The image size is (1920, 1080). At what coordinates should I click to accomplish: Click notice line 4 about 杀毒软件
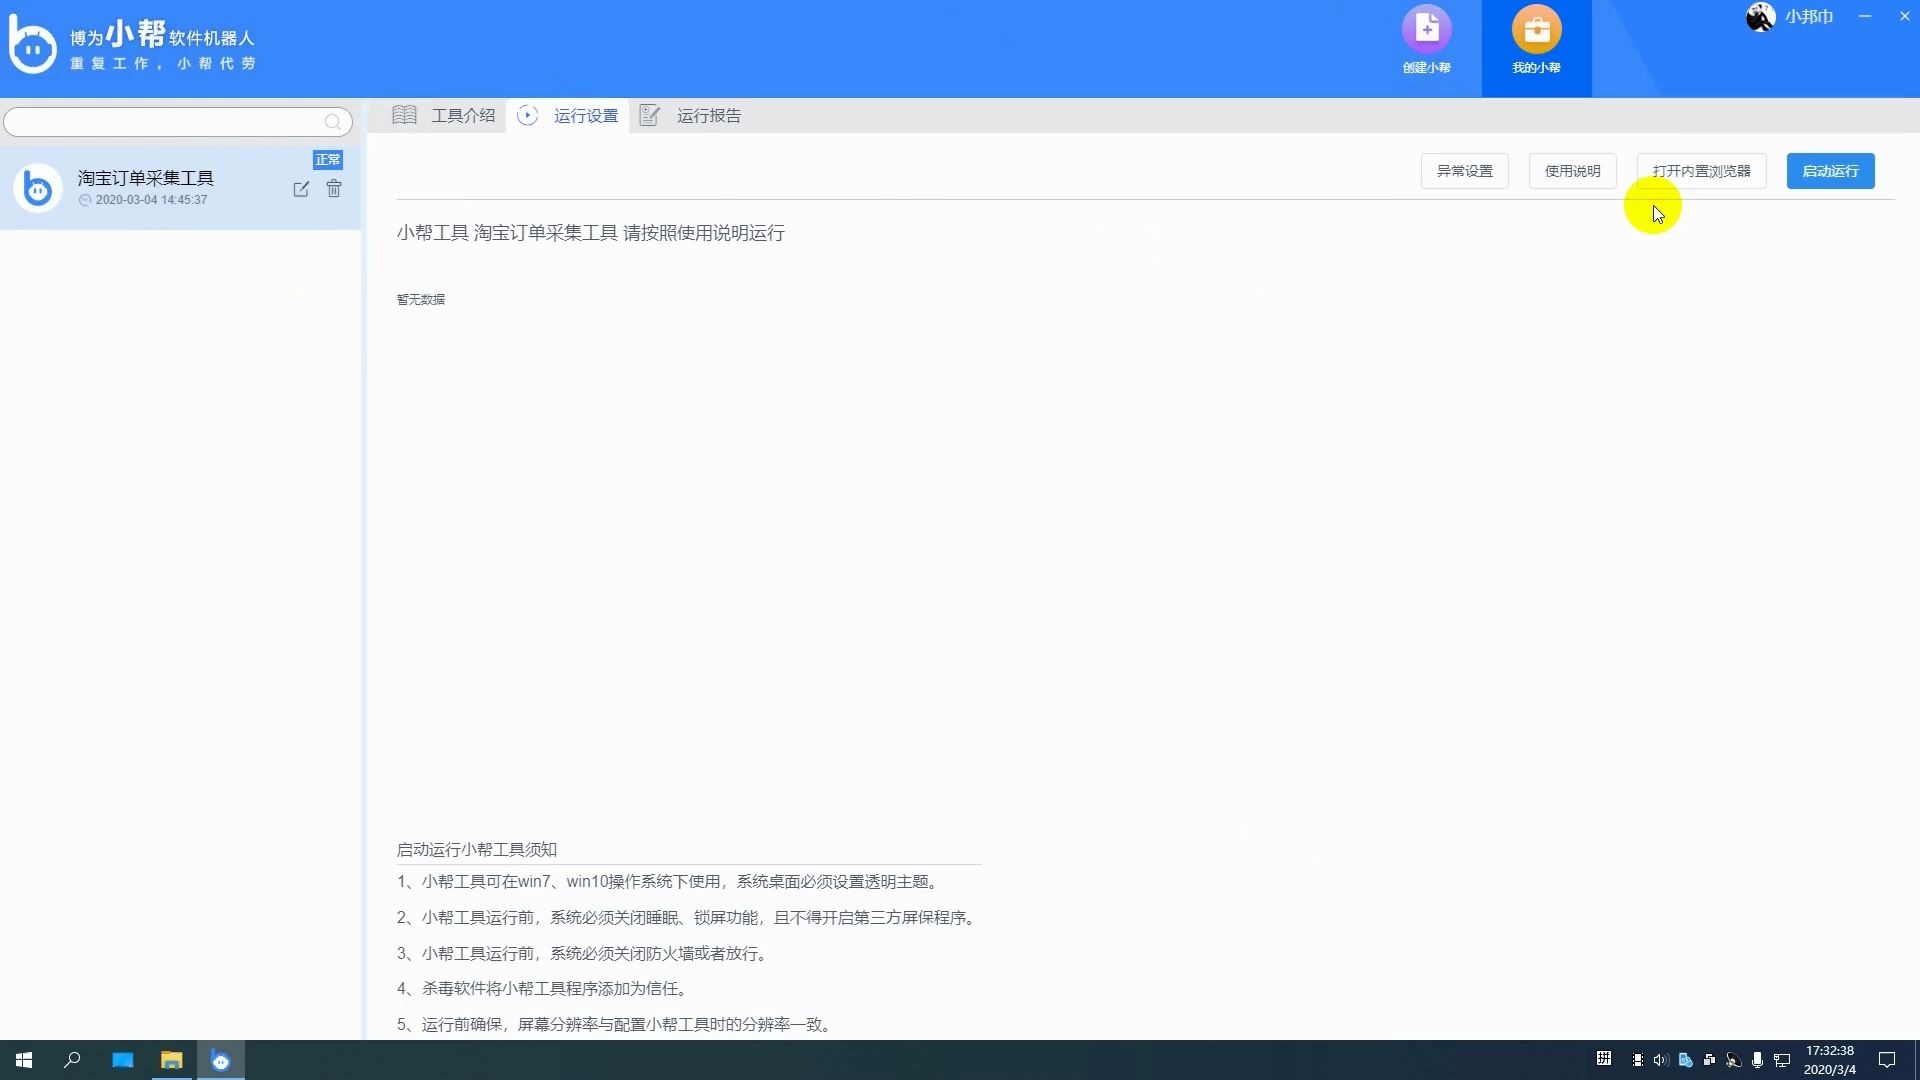point(544,989)
